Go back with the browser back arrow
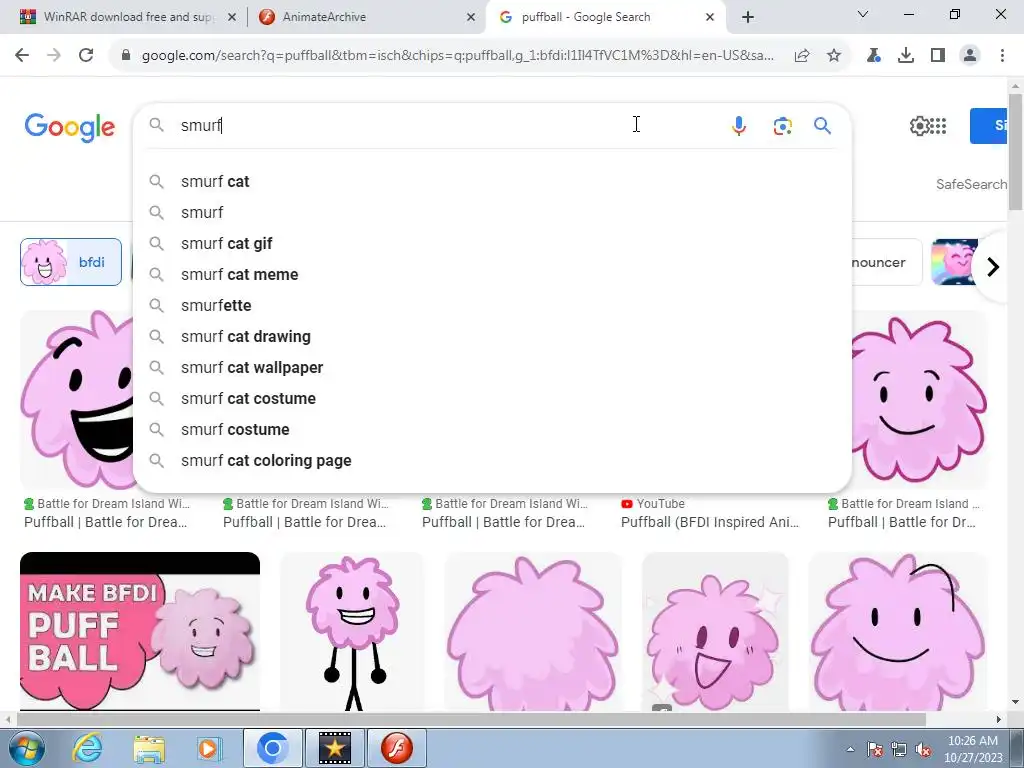The height and width of the screenshot is (768, 1024). (x=22, y=56)
